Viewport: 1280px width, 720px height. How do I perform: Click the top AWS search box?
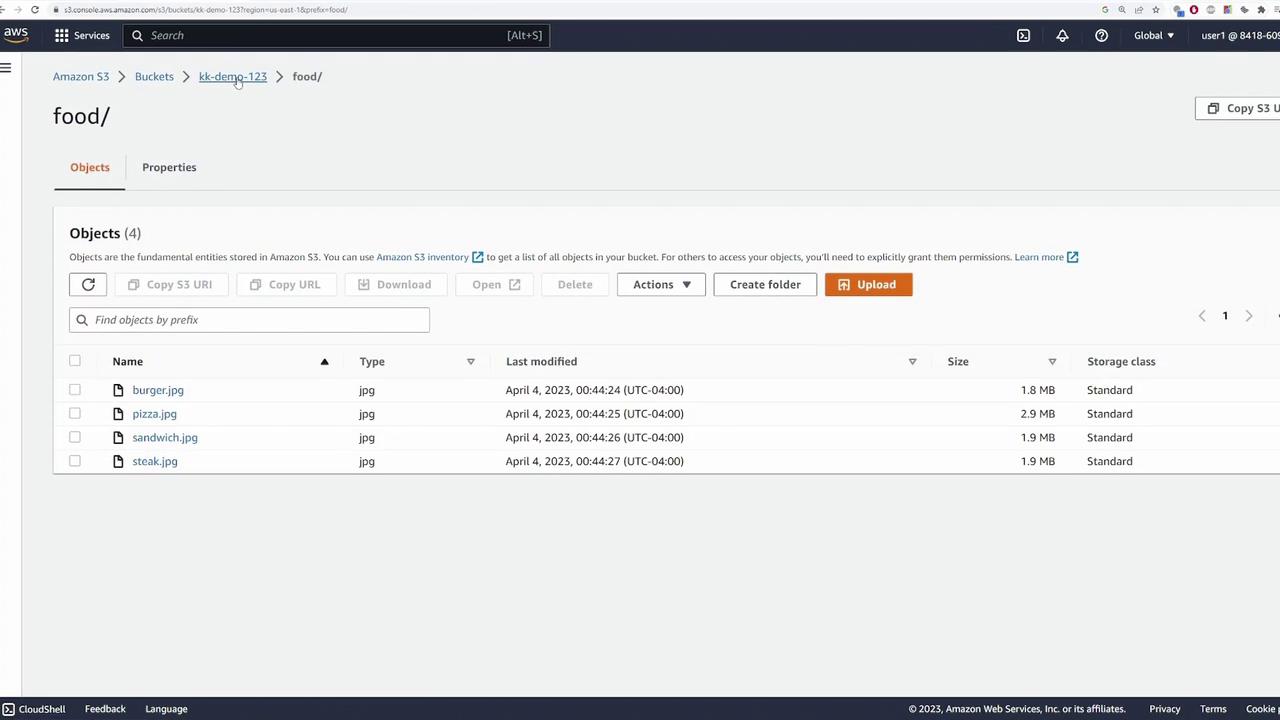click(336, 35)
